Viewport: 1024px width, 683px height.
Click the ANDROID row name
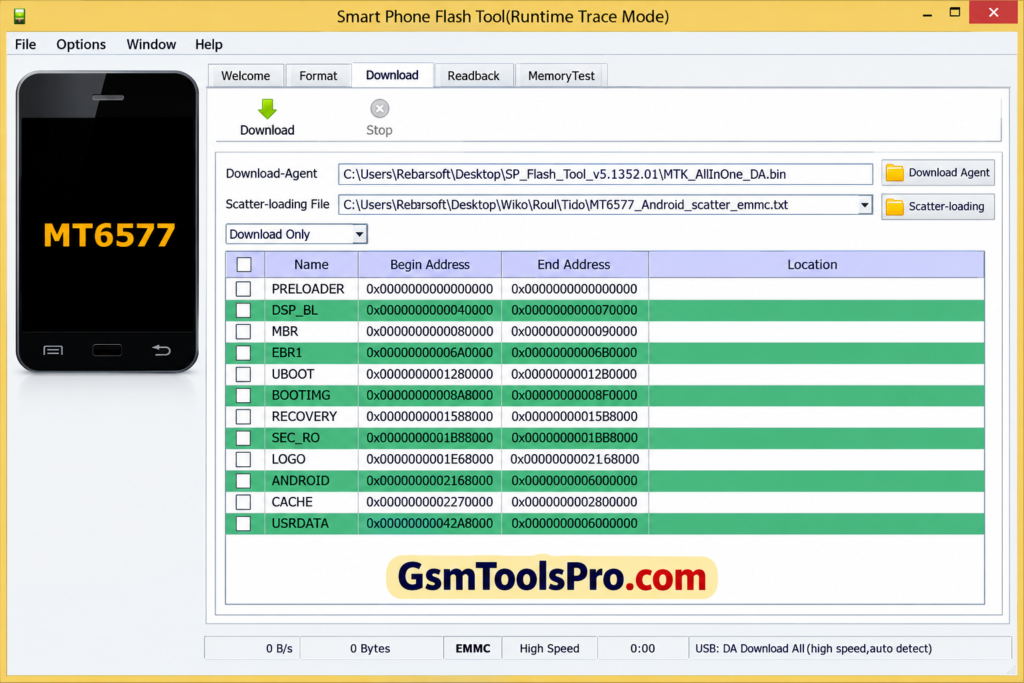[300, 481]
